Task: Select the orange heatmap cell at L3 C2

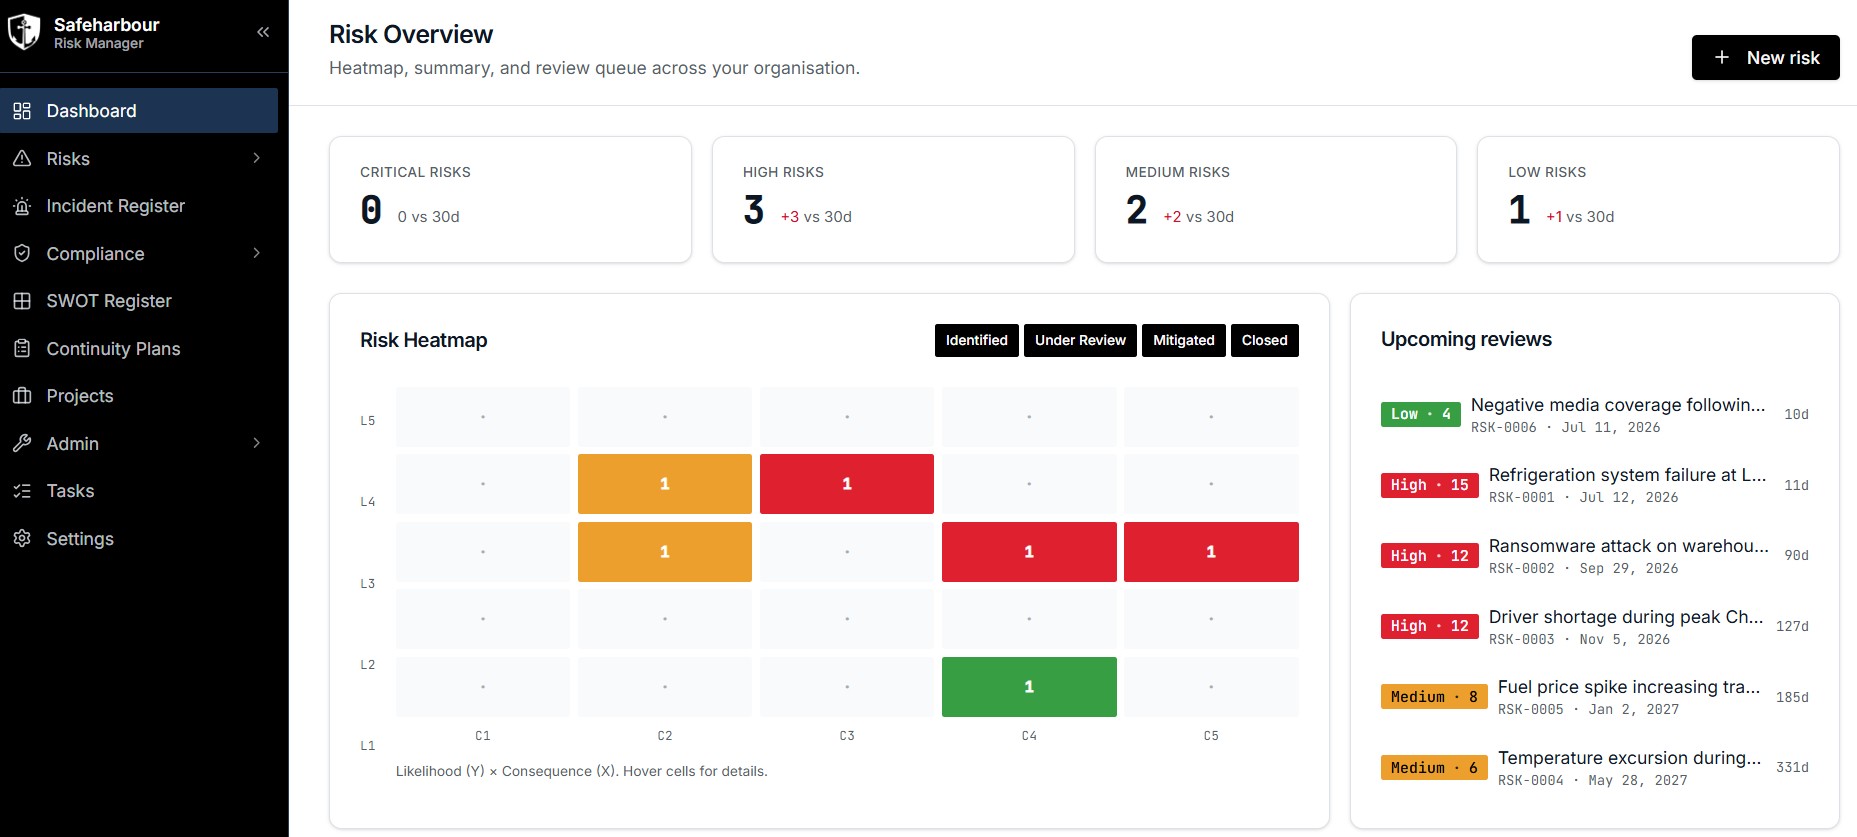Action: [x=665, y=552]
